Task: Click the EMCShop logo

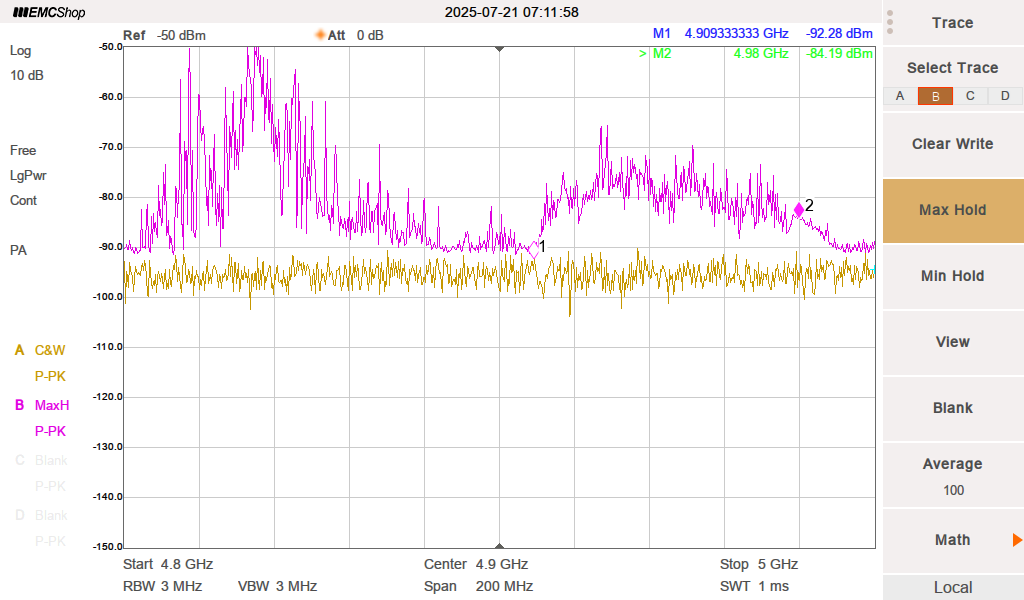Action: point(49,13)
